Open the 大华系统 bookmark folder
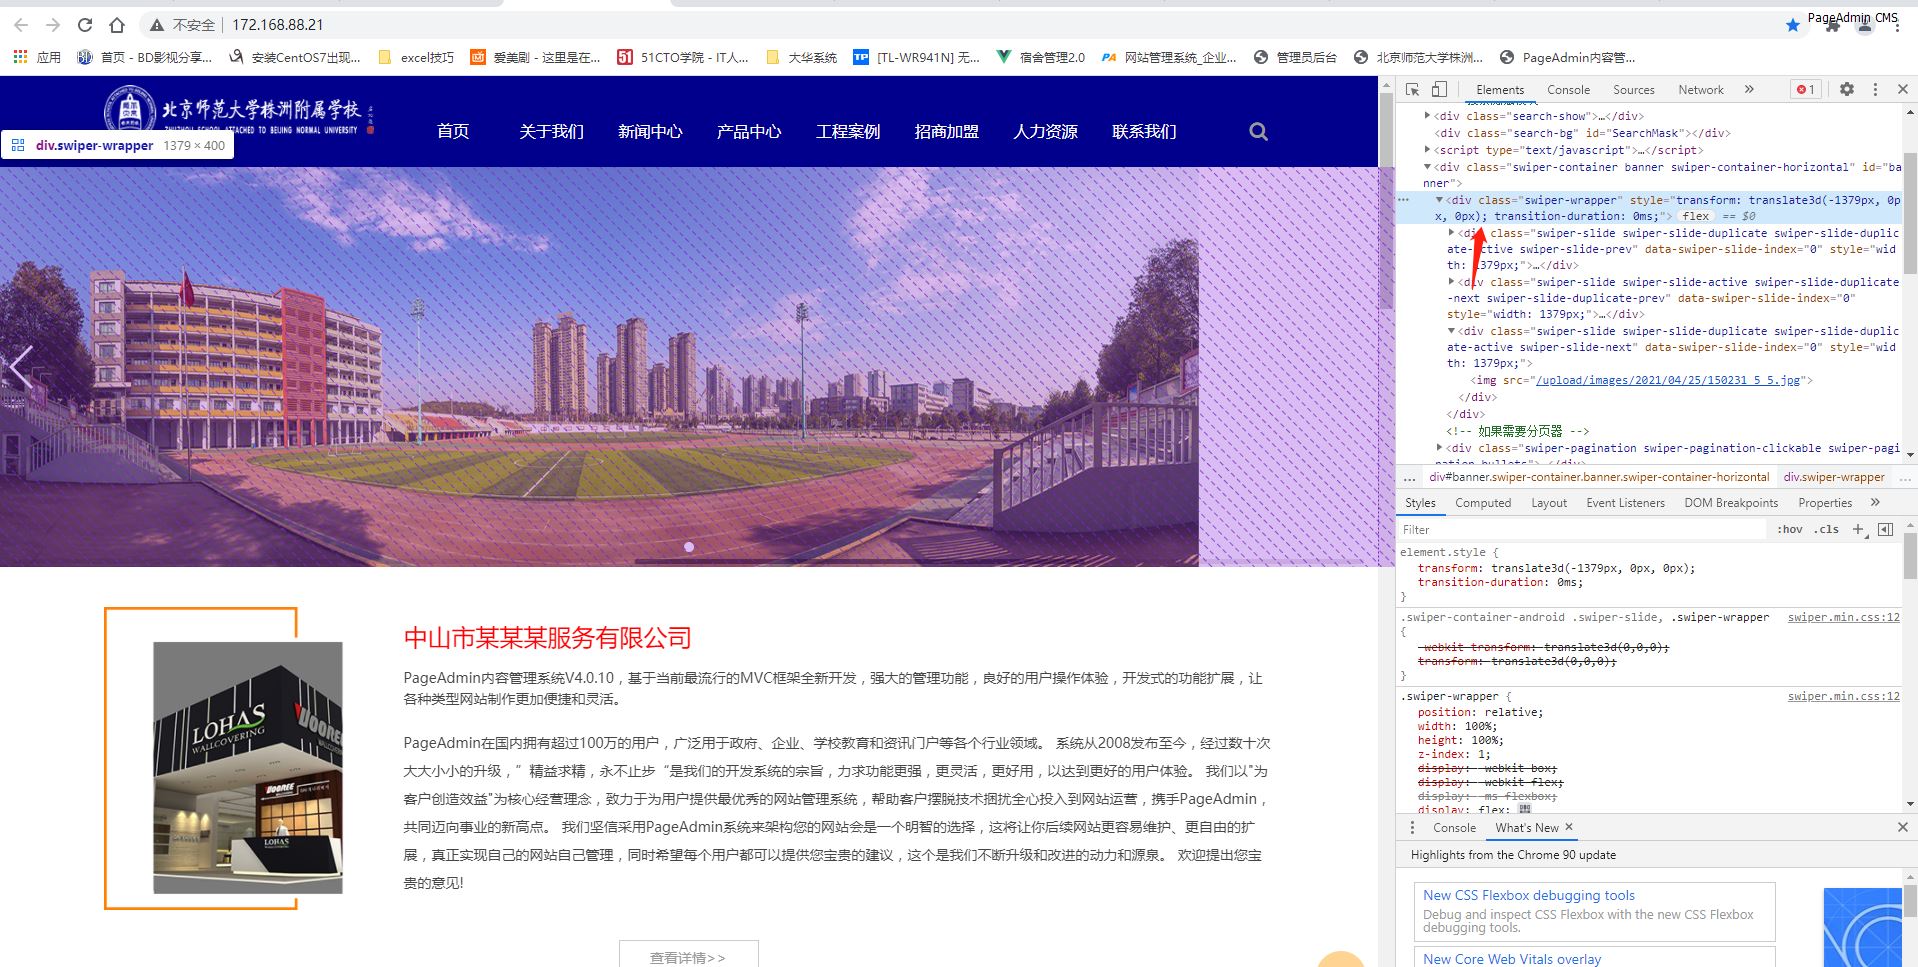The image size is (1918, 967). 801,57
